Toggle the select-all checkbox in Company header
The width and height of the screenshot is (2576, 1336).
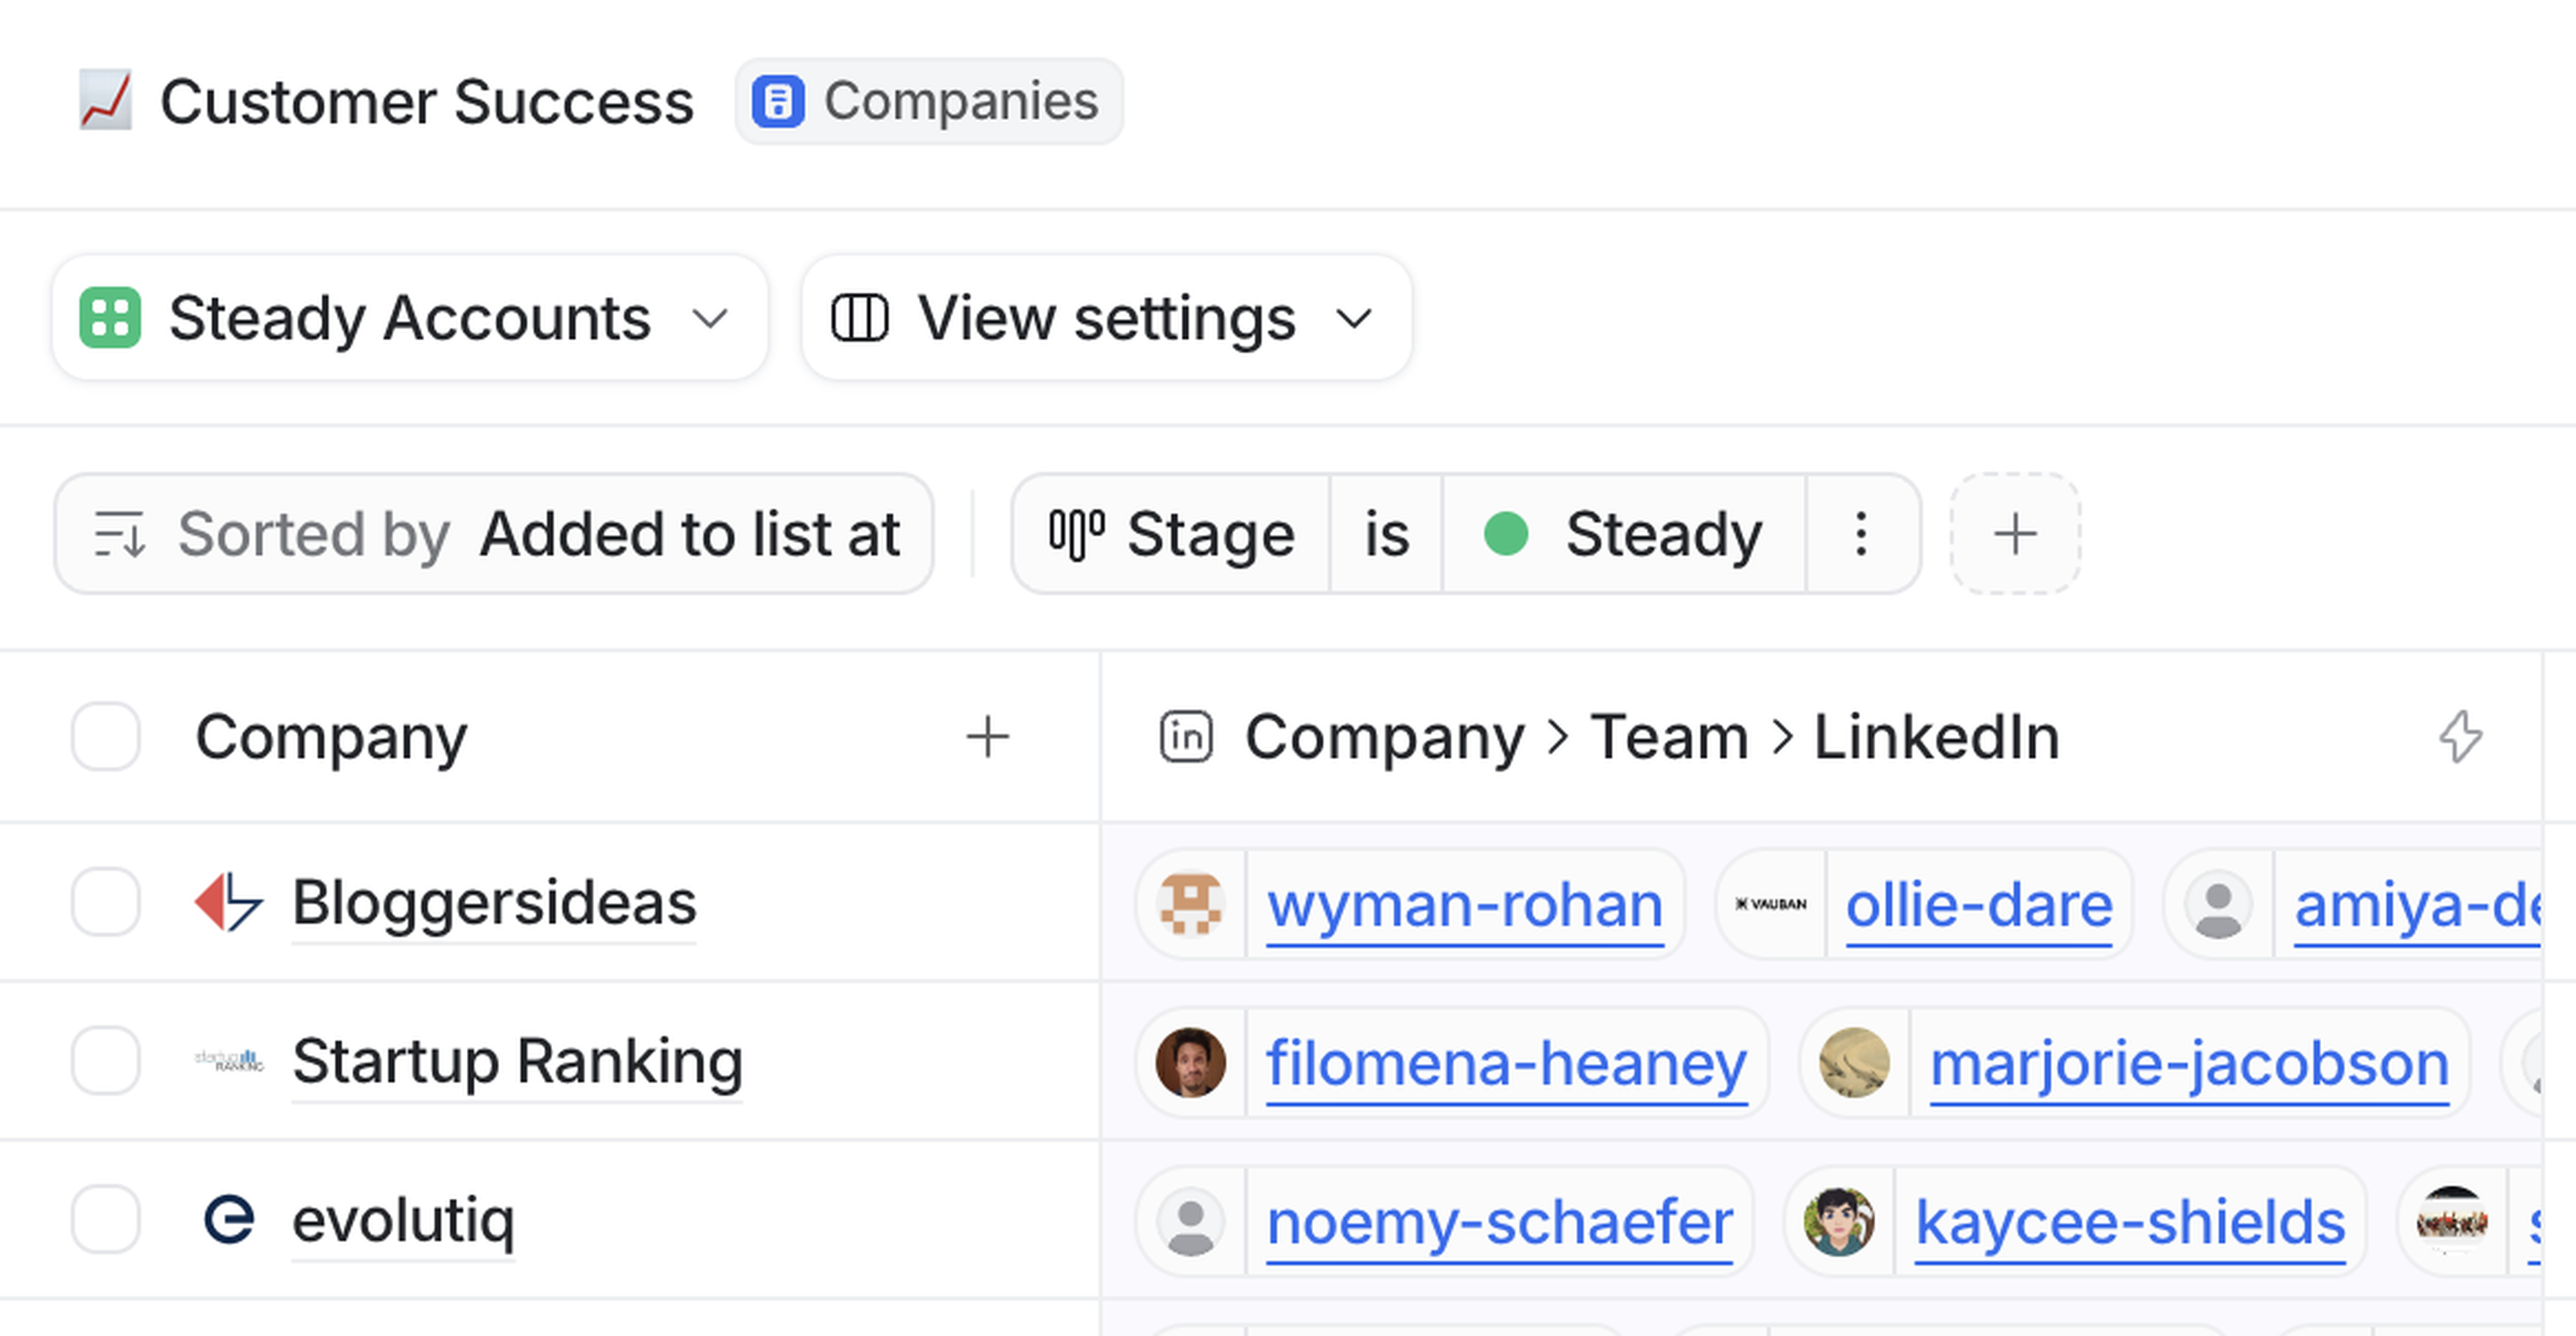point(106,737)
